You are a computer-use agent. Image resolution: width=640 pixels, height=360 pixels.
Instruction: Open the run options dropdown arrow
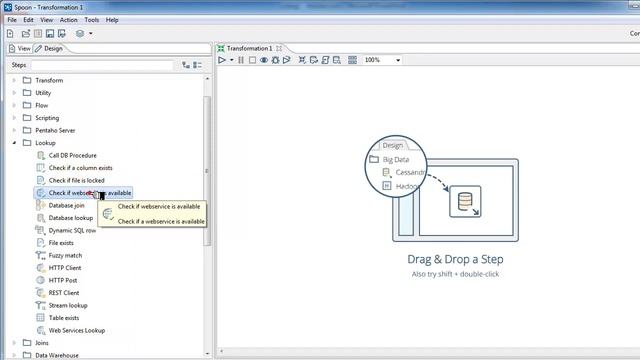coord(231,60)
